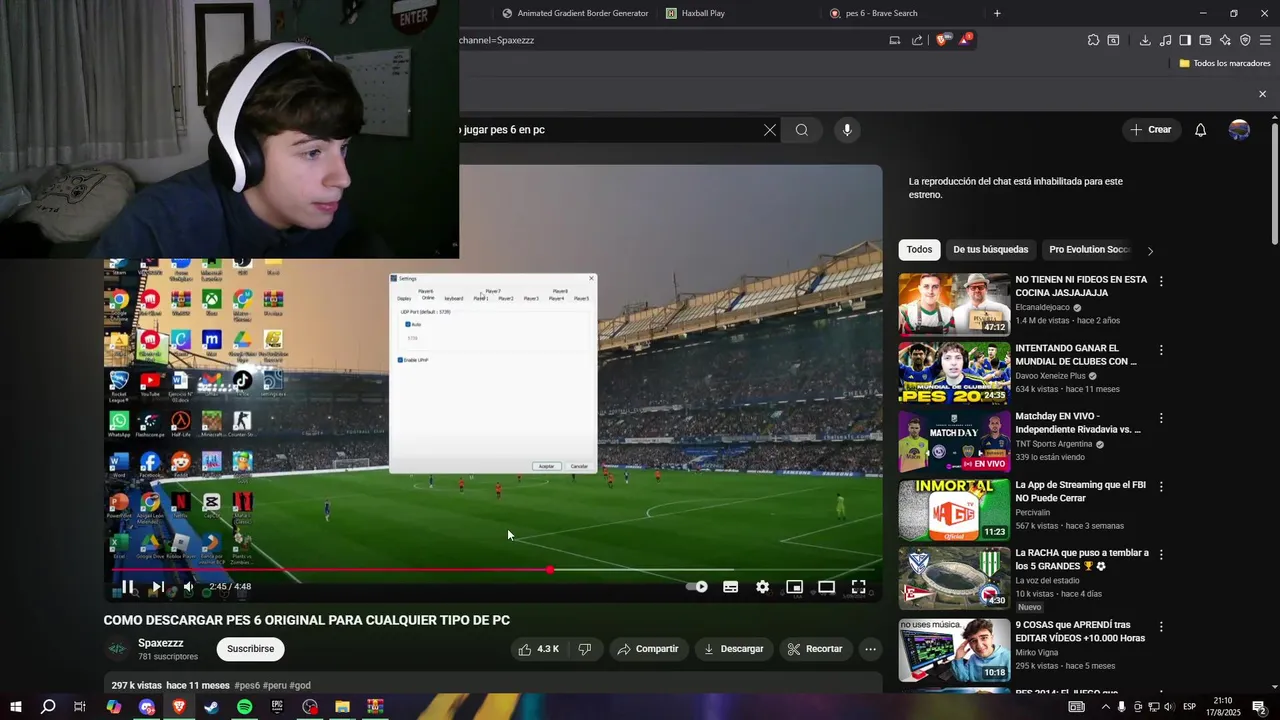Mute the video player volume
1280x720 pixels.
pos(188,587)
